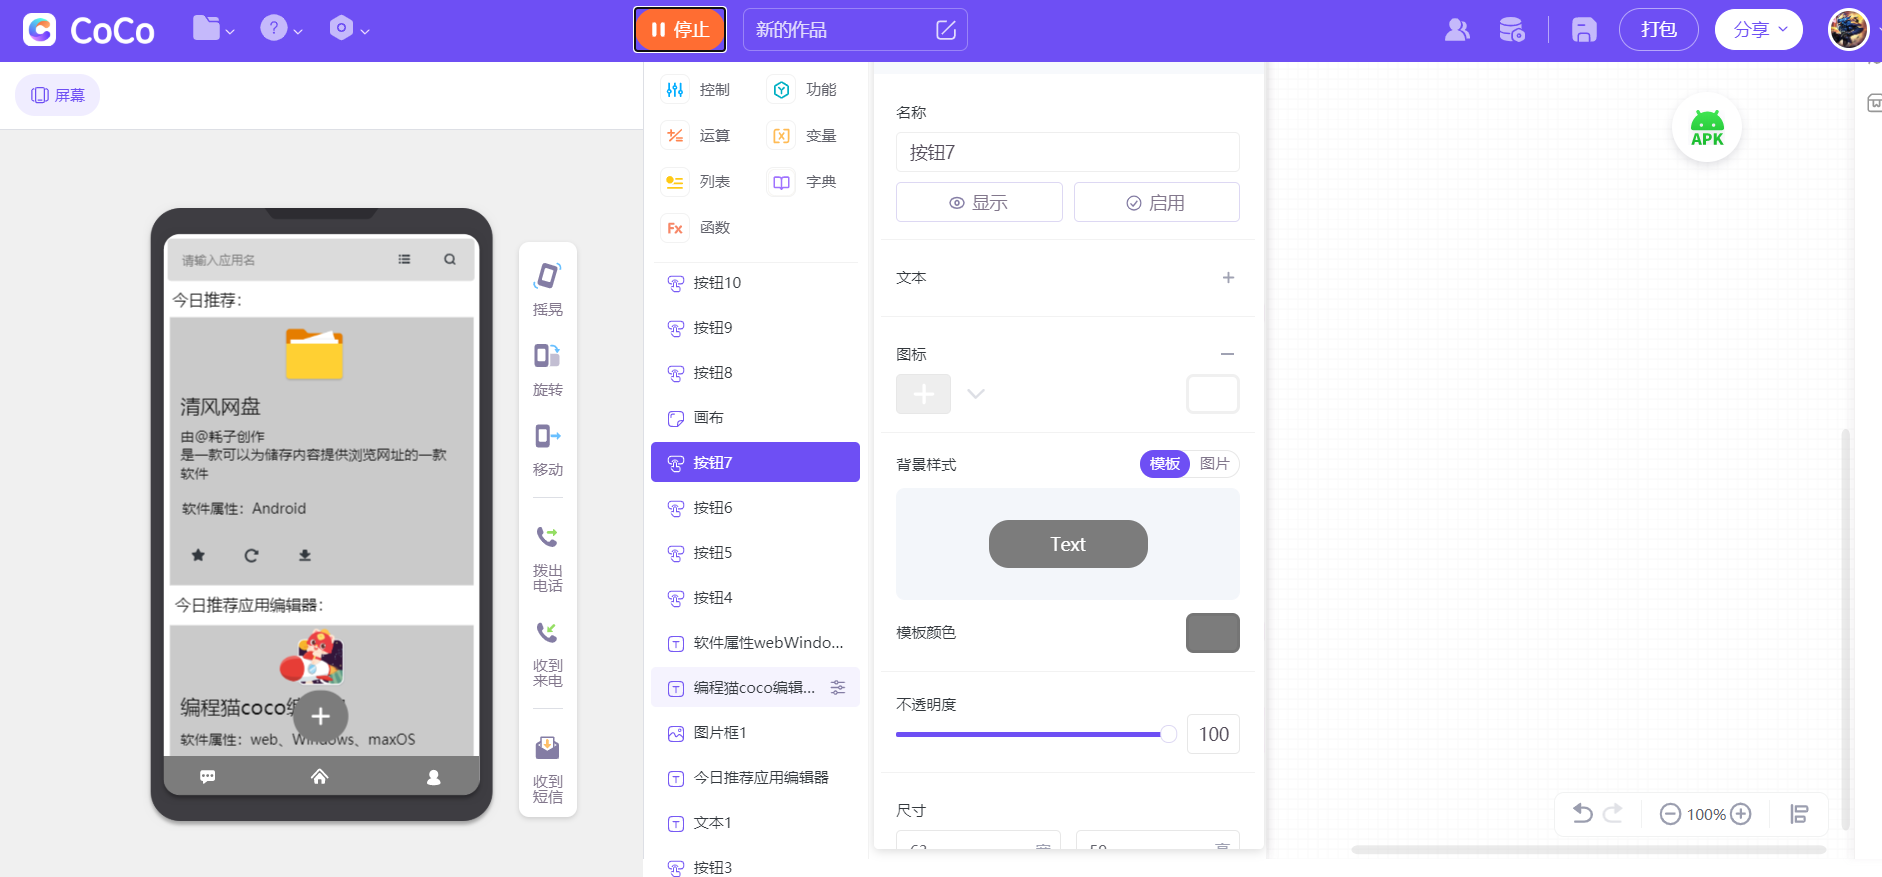Open the 字典 block category

pyautogui.click(x=804, y=182)
